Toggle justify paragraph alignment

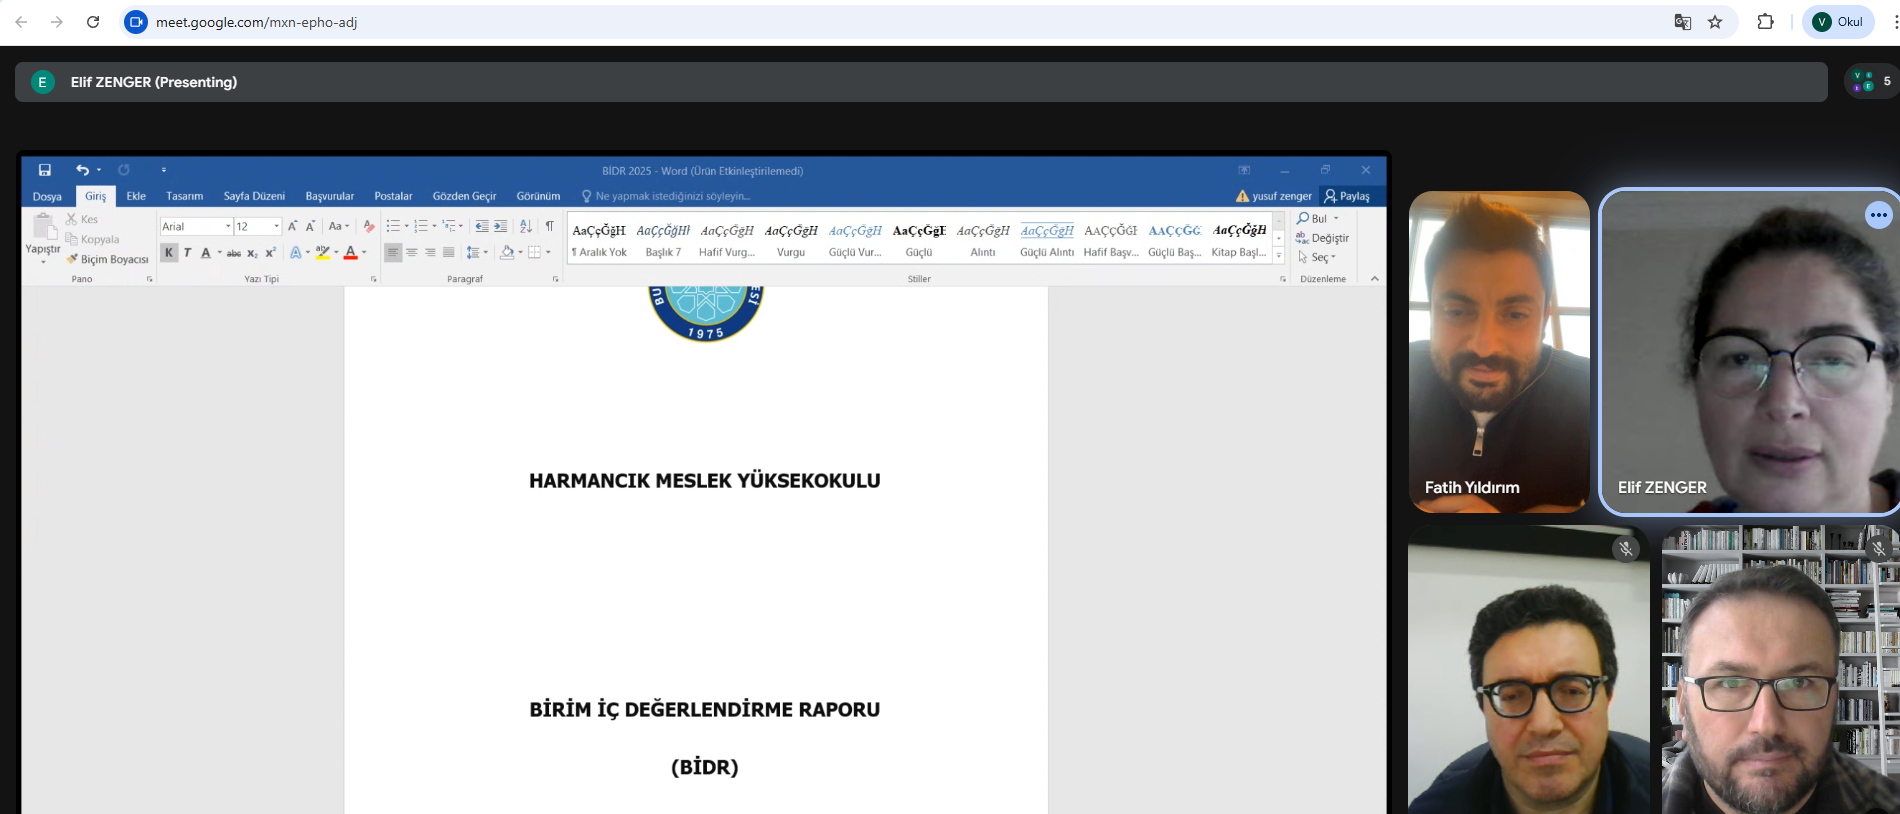448,253
